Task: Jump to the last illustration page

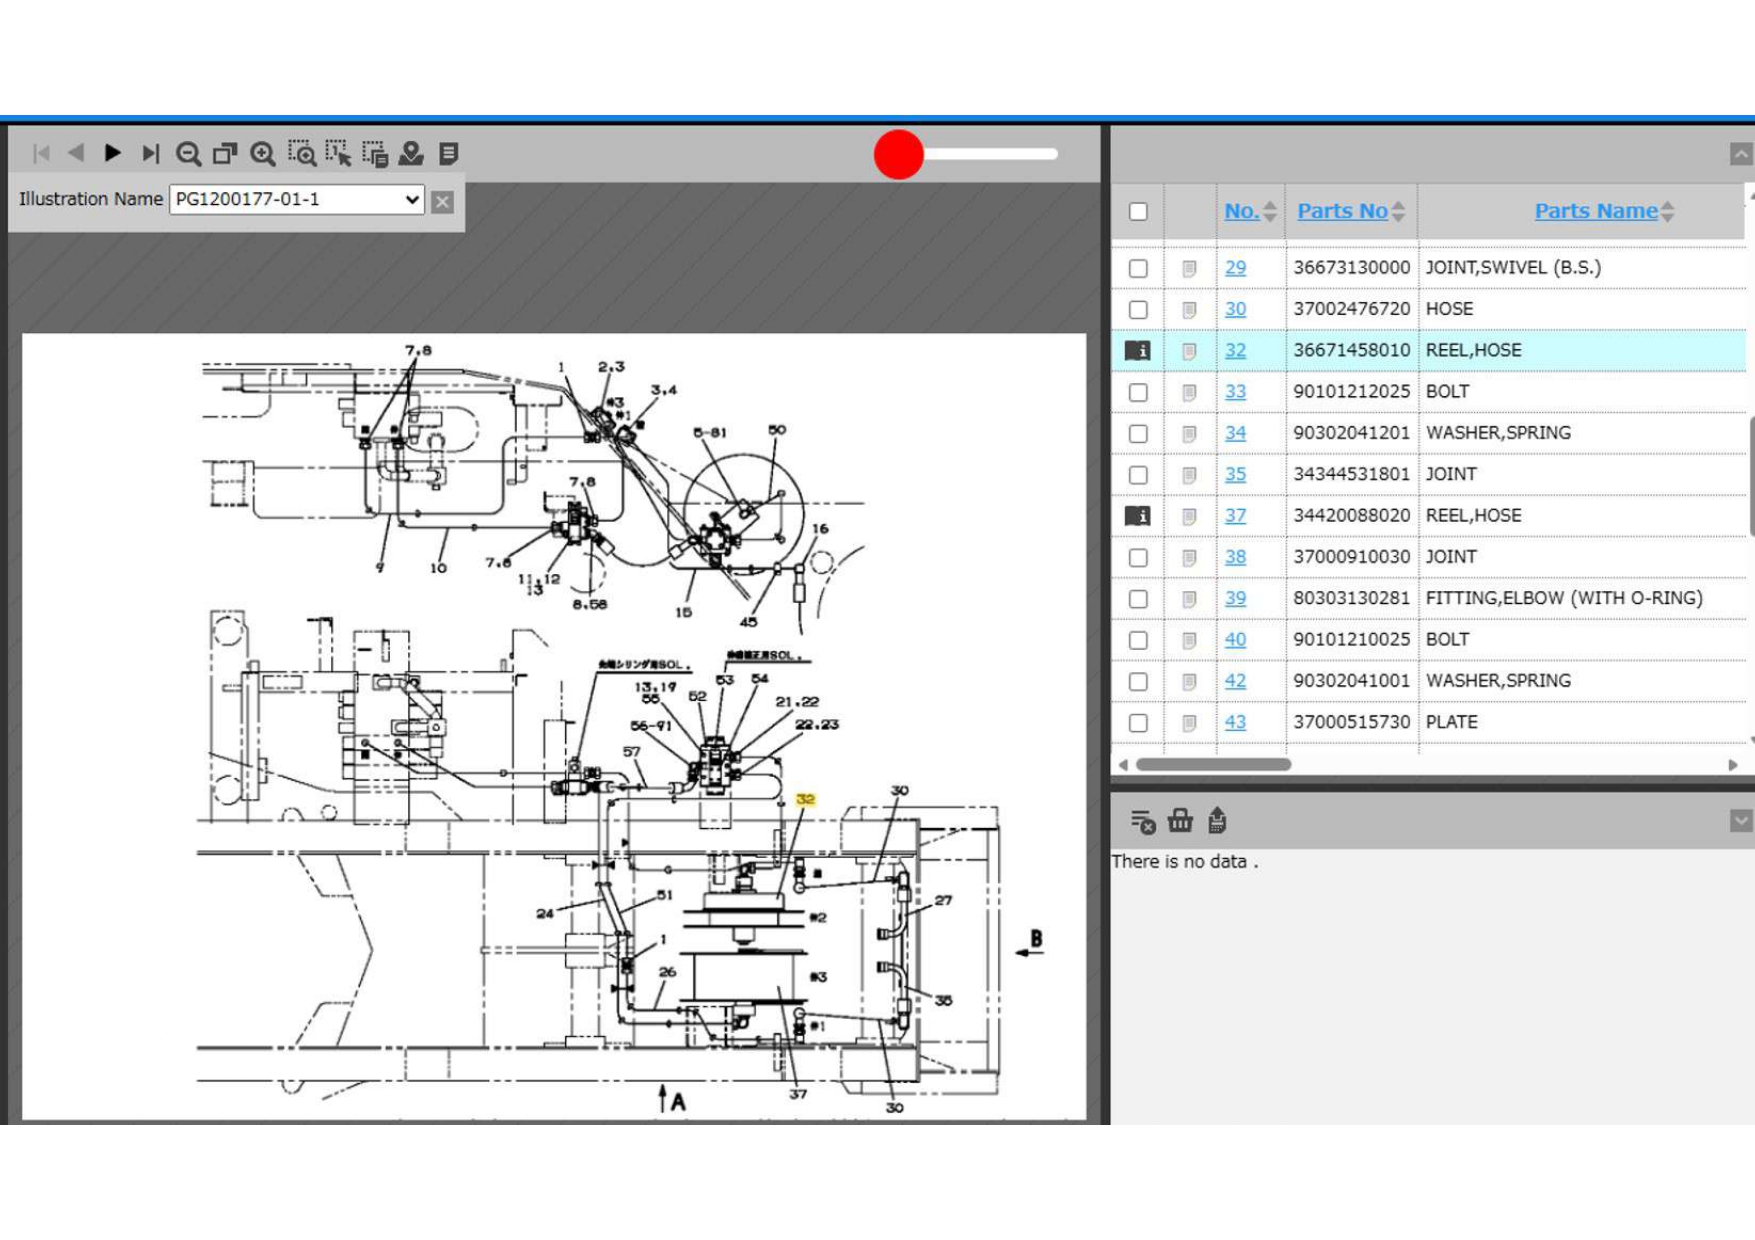Action: (150, 153)
